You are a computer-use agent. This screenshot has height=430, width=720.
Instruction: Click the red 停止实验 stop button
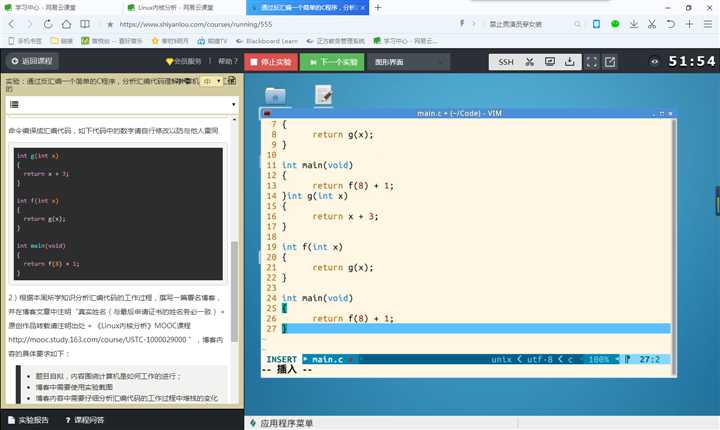(x=271, y=62)
